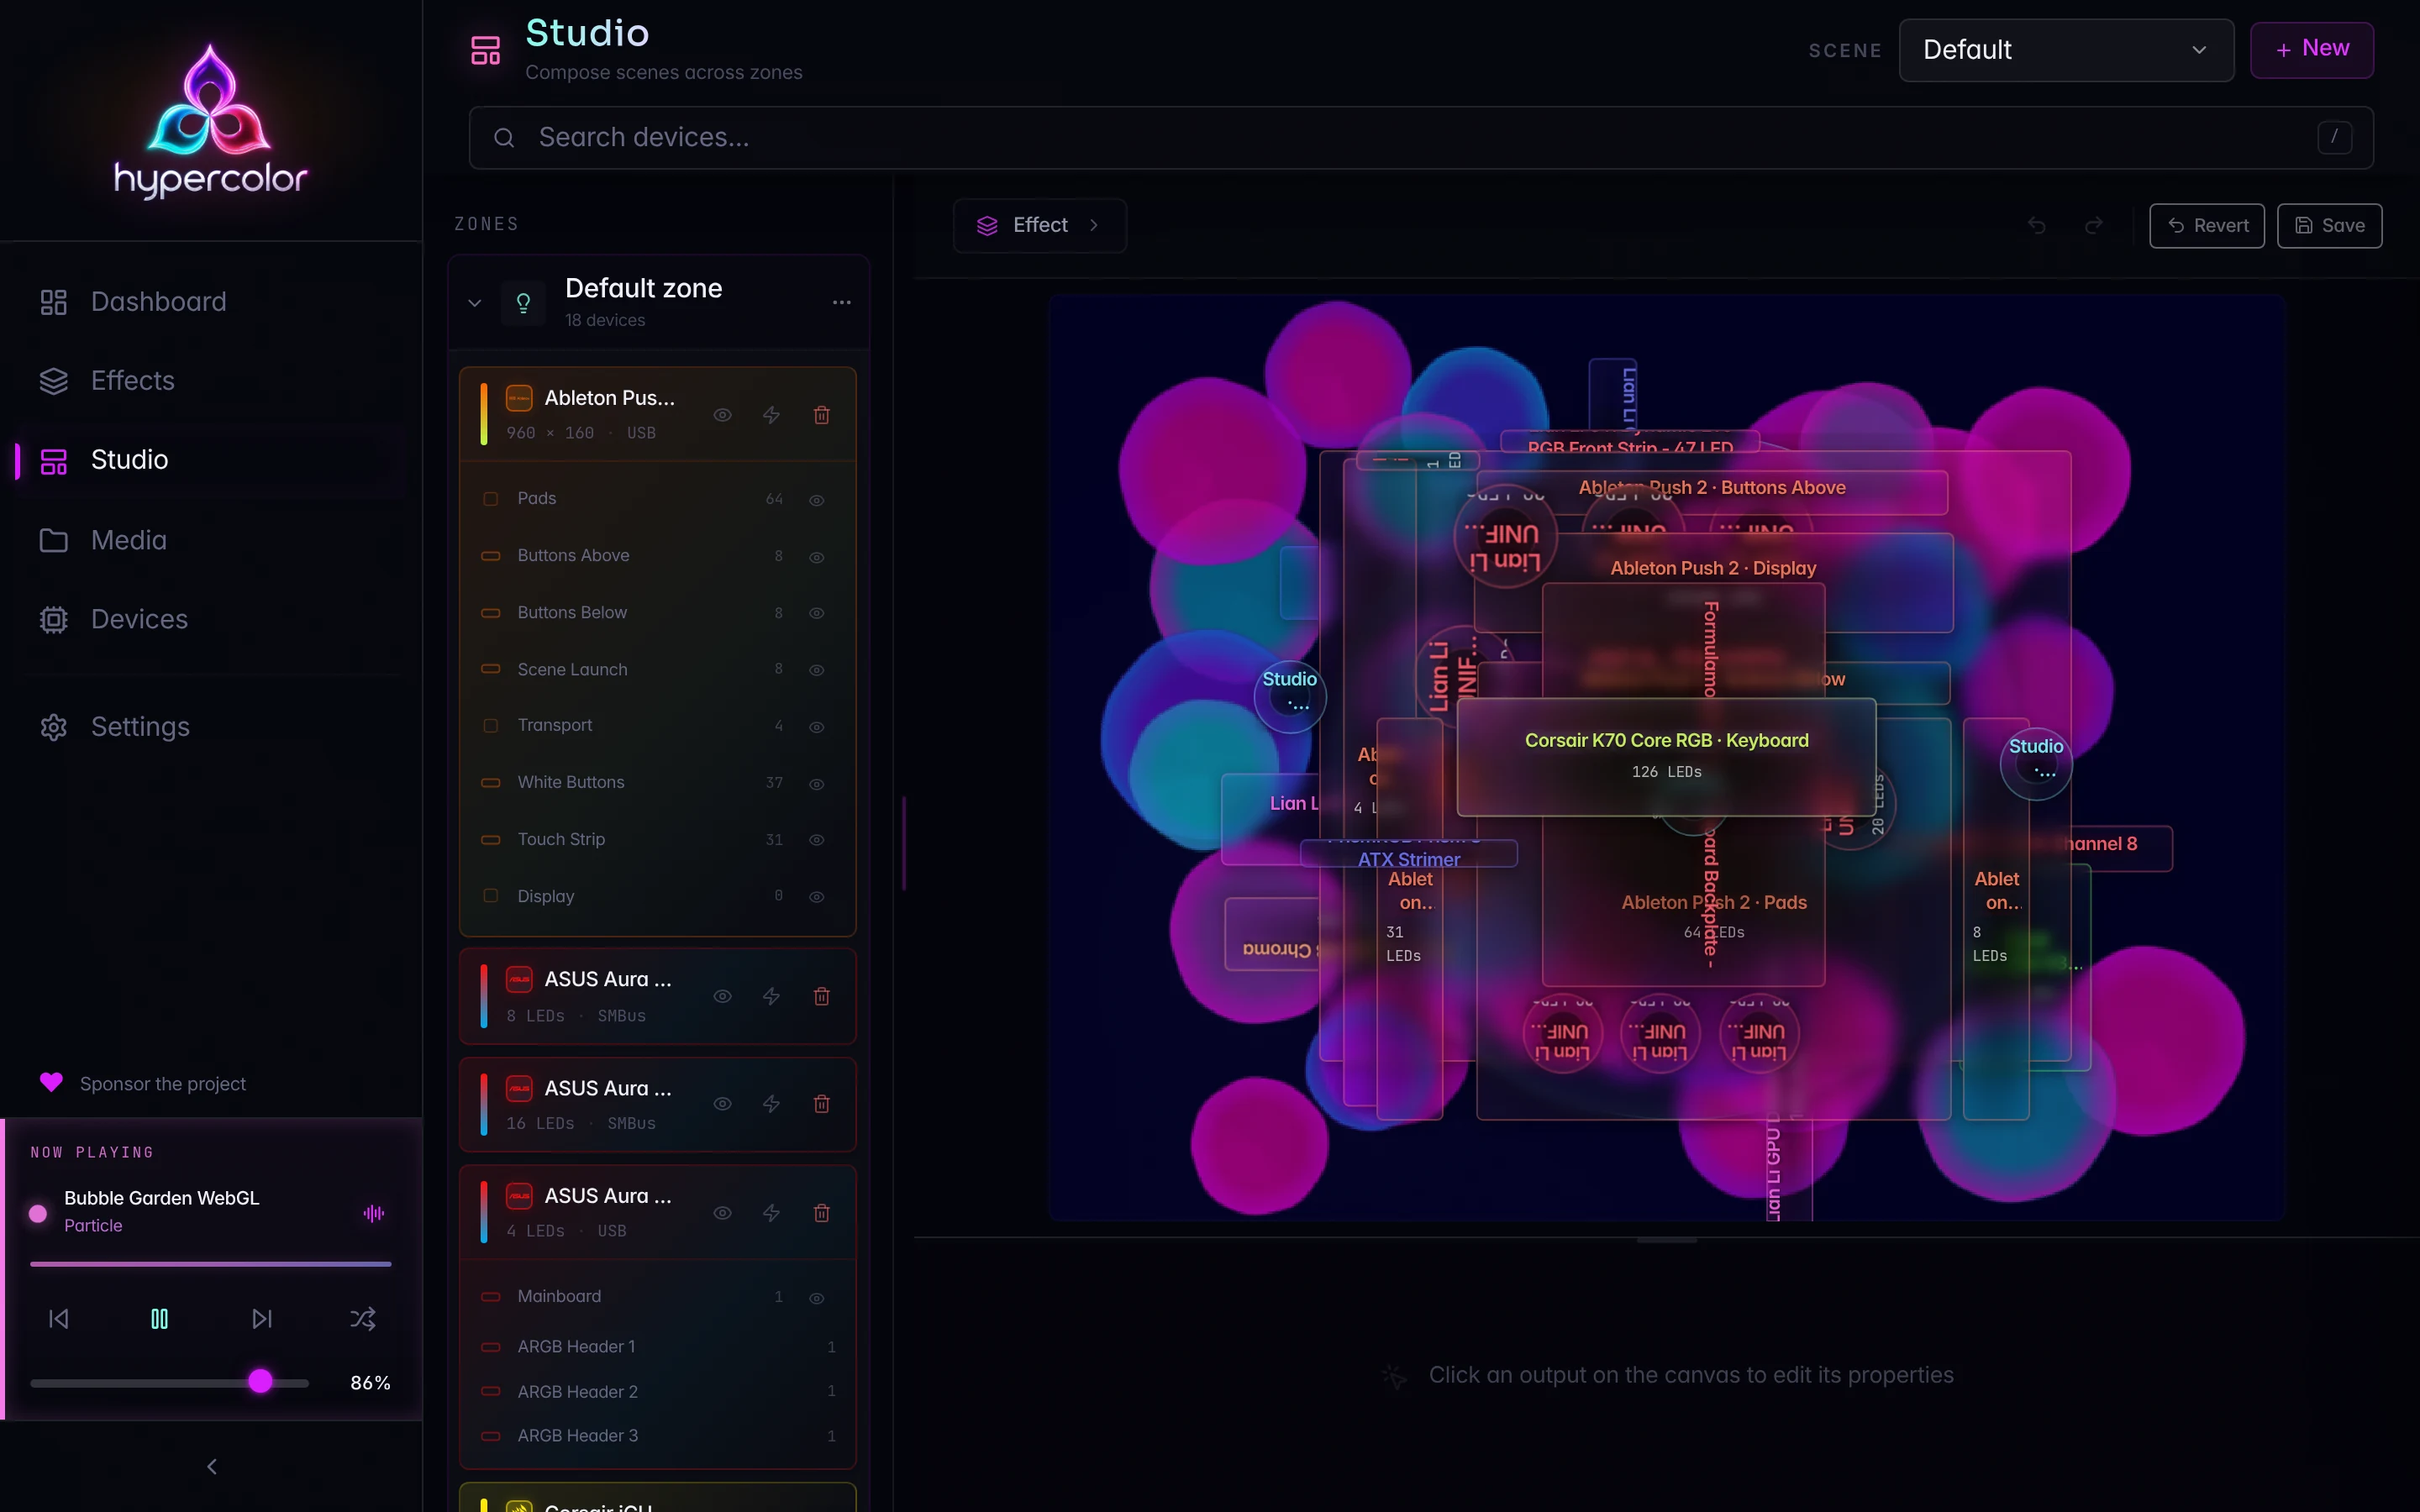Identify the 4 LEDs USB ASUS Aura
This screenshot has height=1512, width=2420.
(x=771, y=1213)
